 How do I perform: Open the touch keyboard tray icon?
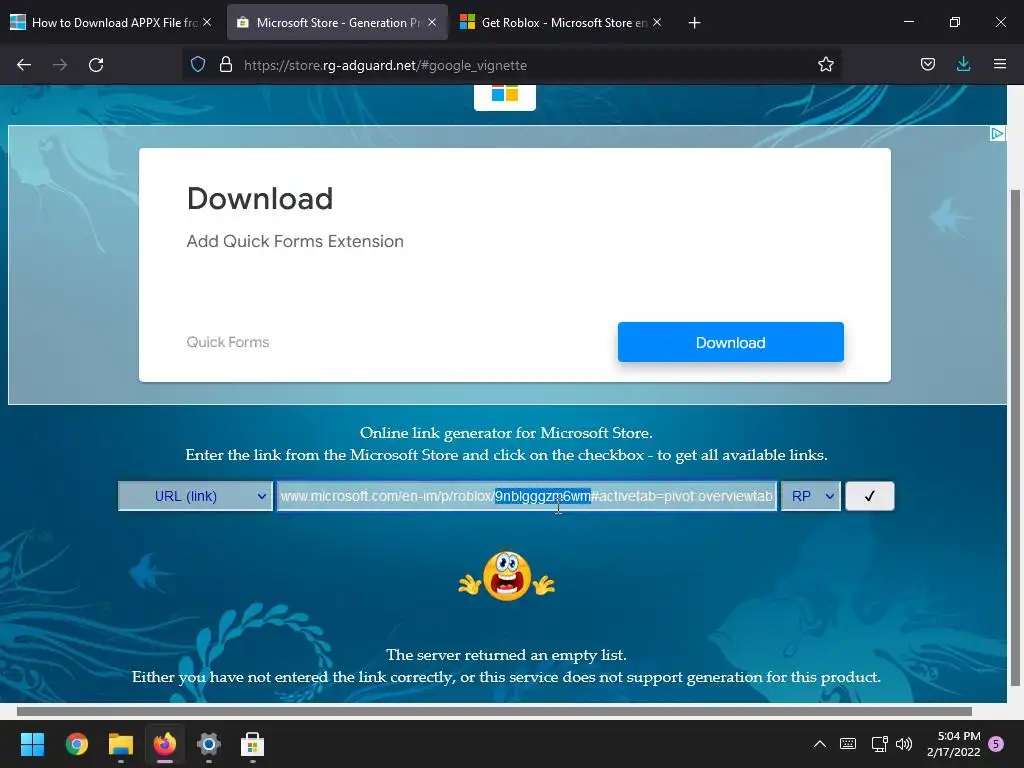click(848, 744)
